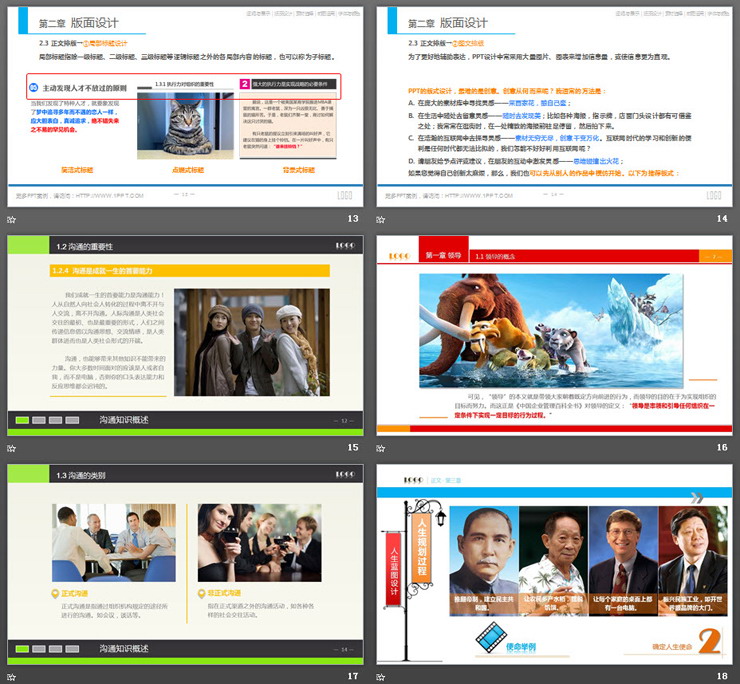Click the animation star icon under slide 18
740x684 pixels.
[x=380, y=677]
